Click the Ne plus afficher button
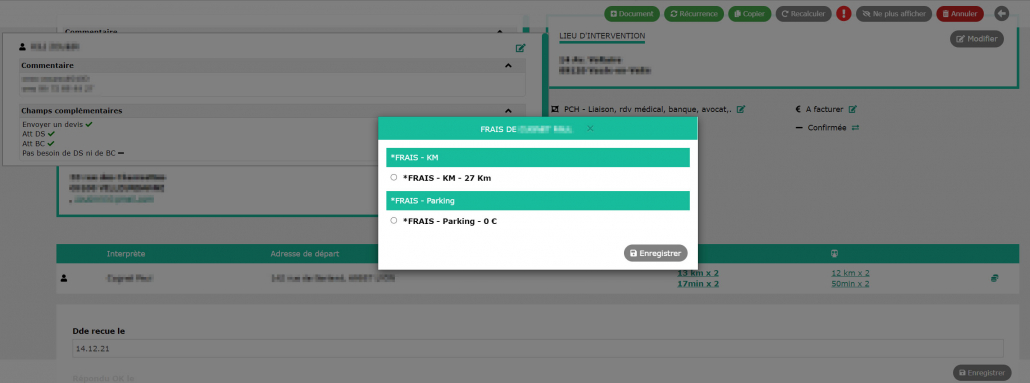This screenshot has height=383, width=1030. click(894, 14)
